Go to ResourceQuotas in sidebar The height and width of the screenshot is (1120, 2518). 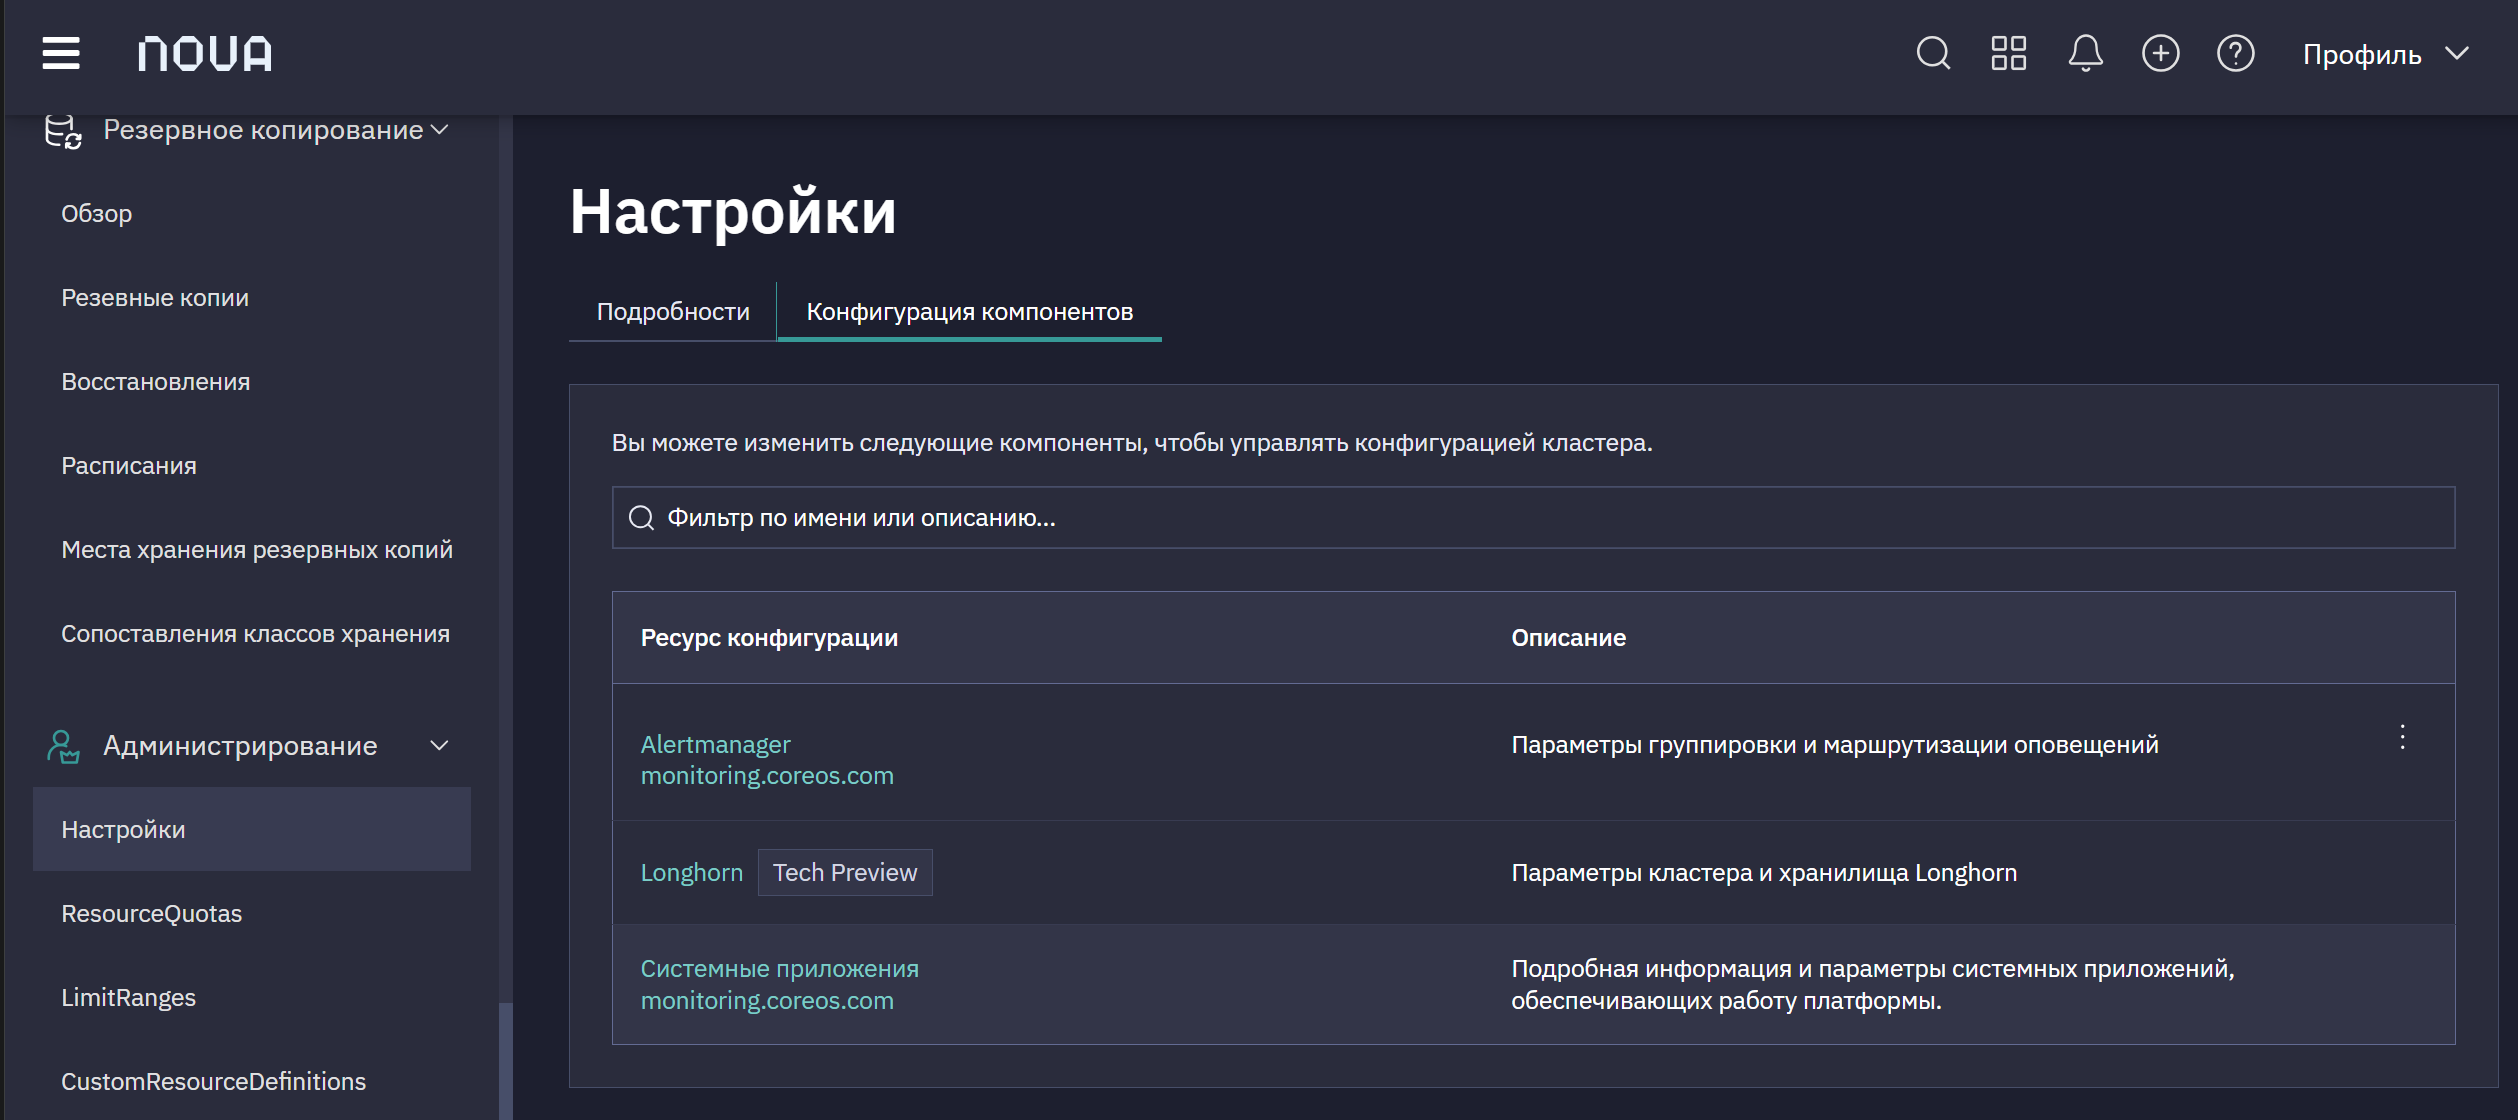(152, 914)
